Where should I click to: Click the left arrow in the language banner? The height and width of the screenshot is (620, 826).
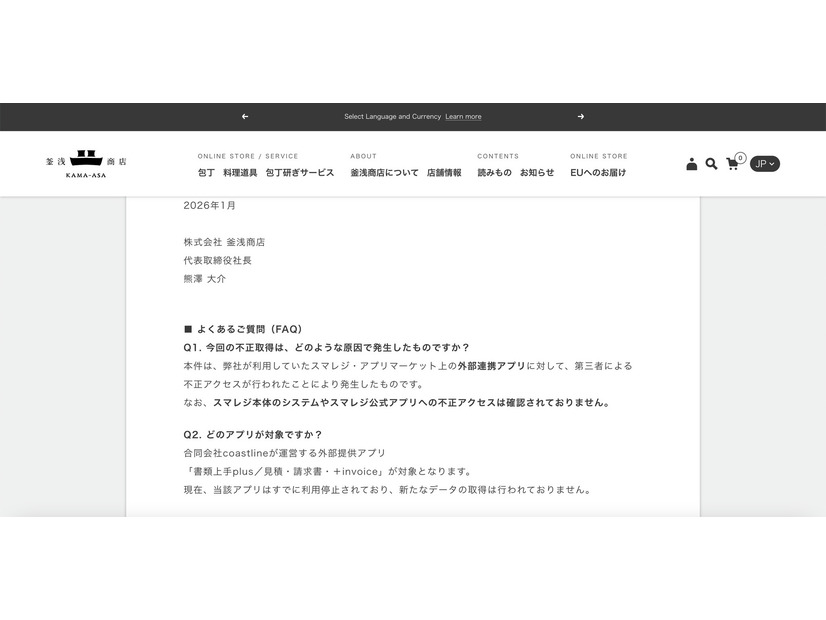[245, 117]
